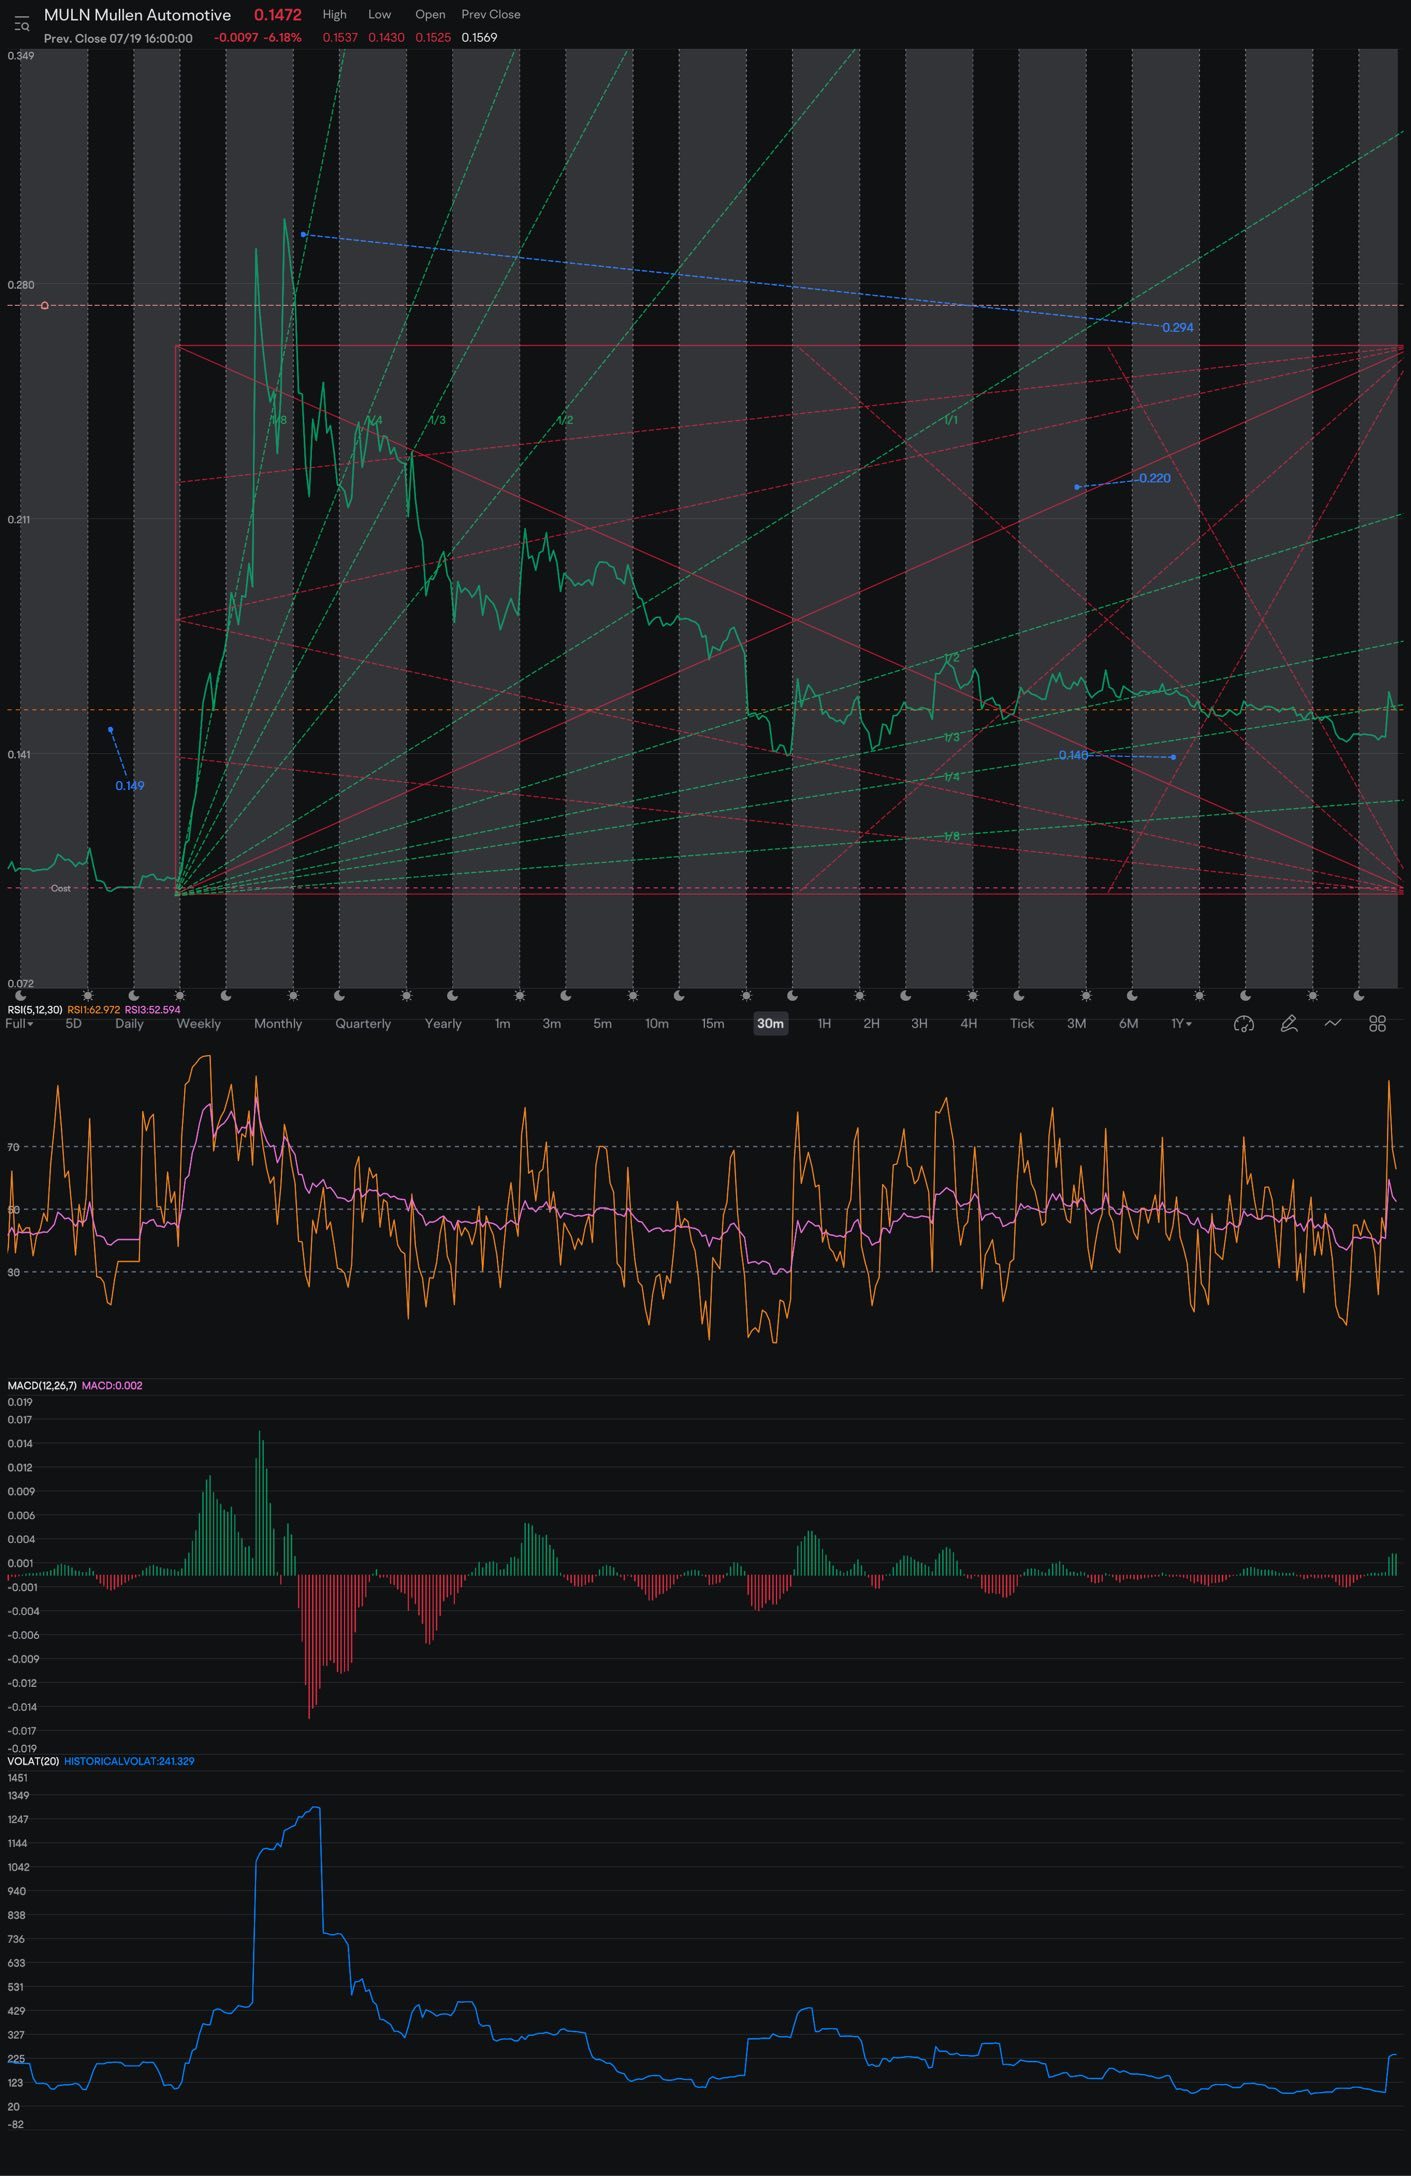
Task: Click the RSI(5,12,30) indicator label
Action: tap(34, 1010)
